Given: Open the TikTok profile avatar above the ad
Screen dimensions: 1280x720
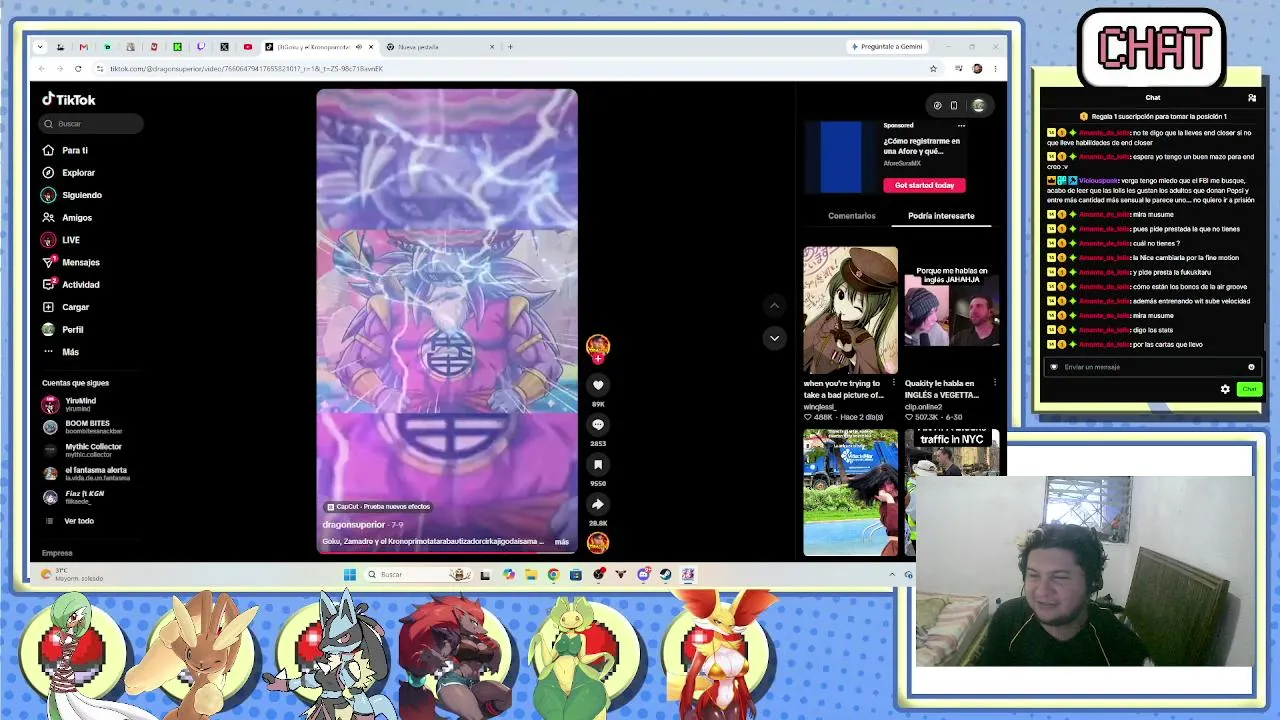Looking at the screenshot, I should 978,105.
